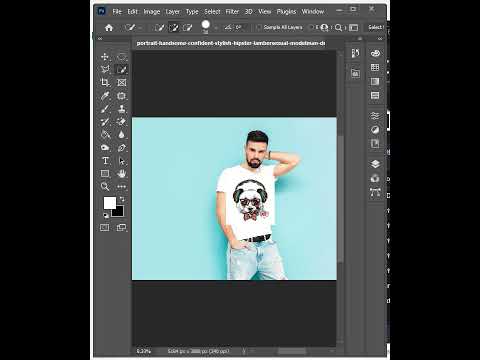
Task: Open the File menu
Action: (117, 12)
